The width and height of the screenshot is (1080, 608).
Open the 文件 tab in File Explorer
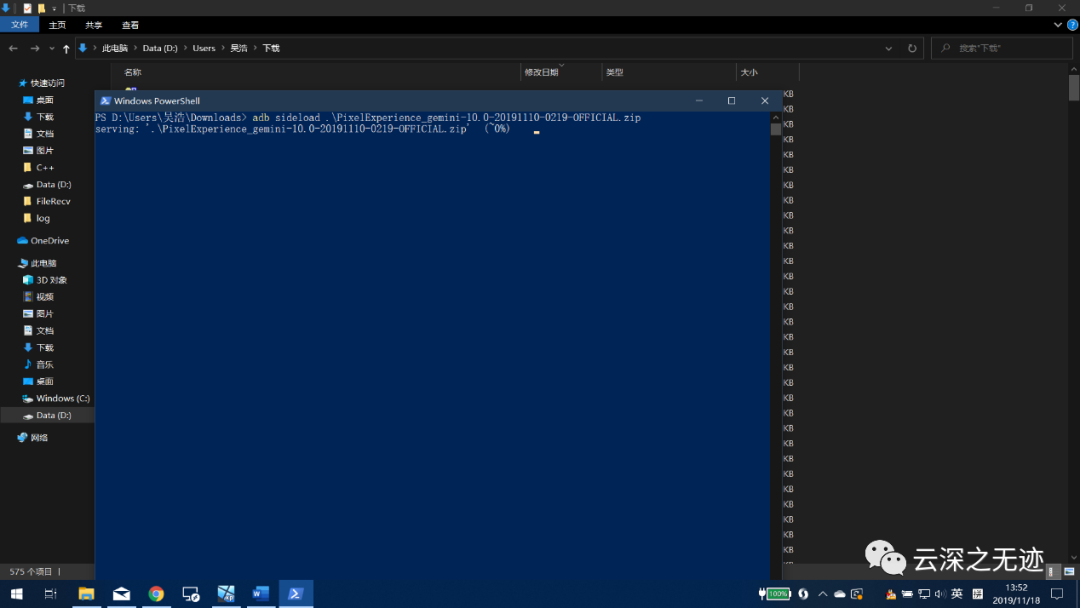[x=19, y=25]
